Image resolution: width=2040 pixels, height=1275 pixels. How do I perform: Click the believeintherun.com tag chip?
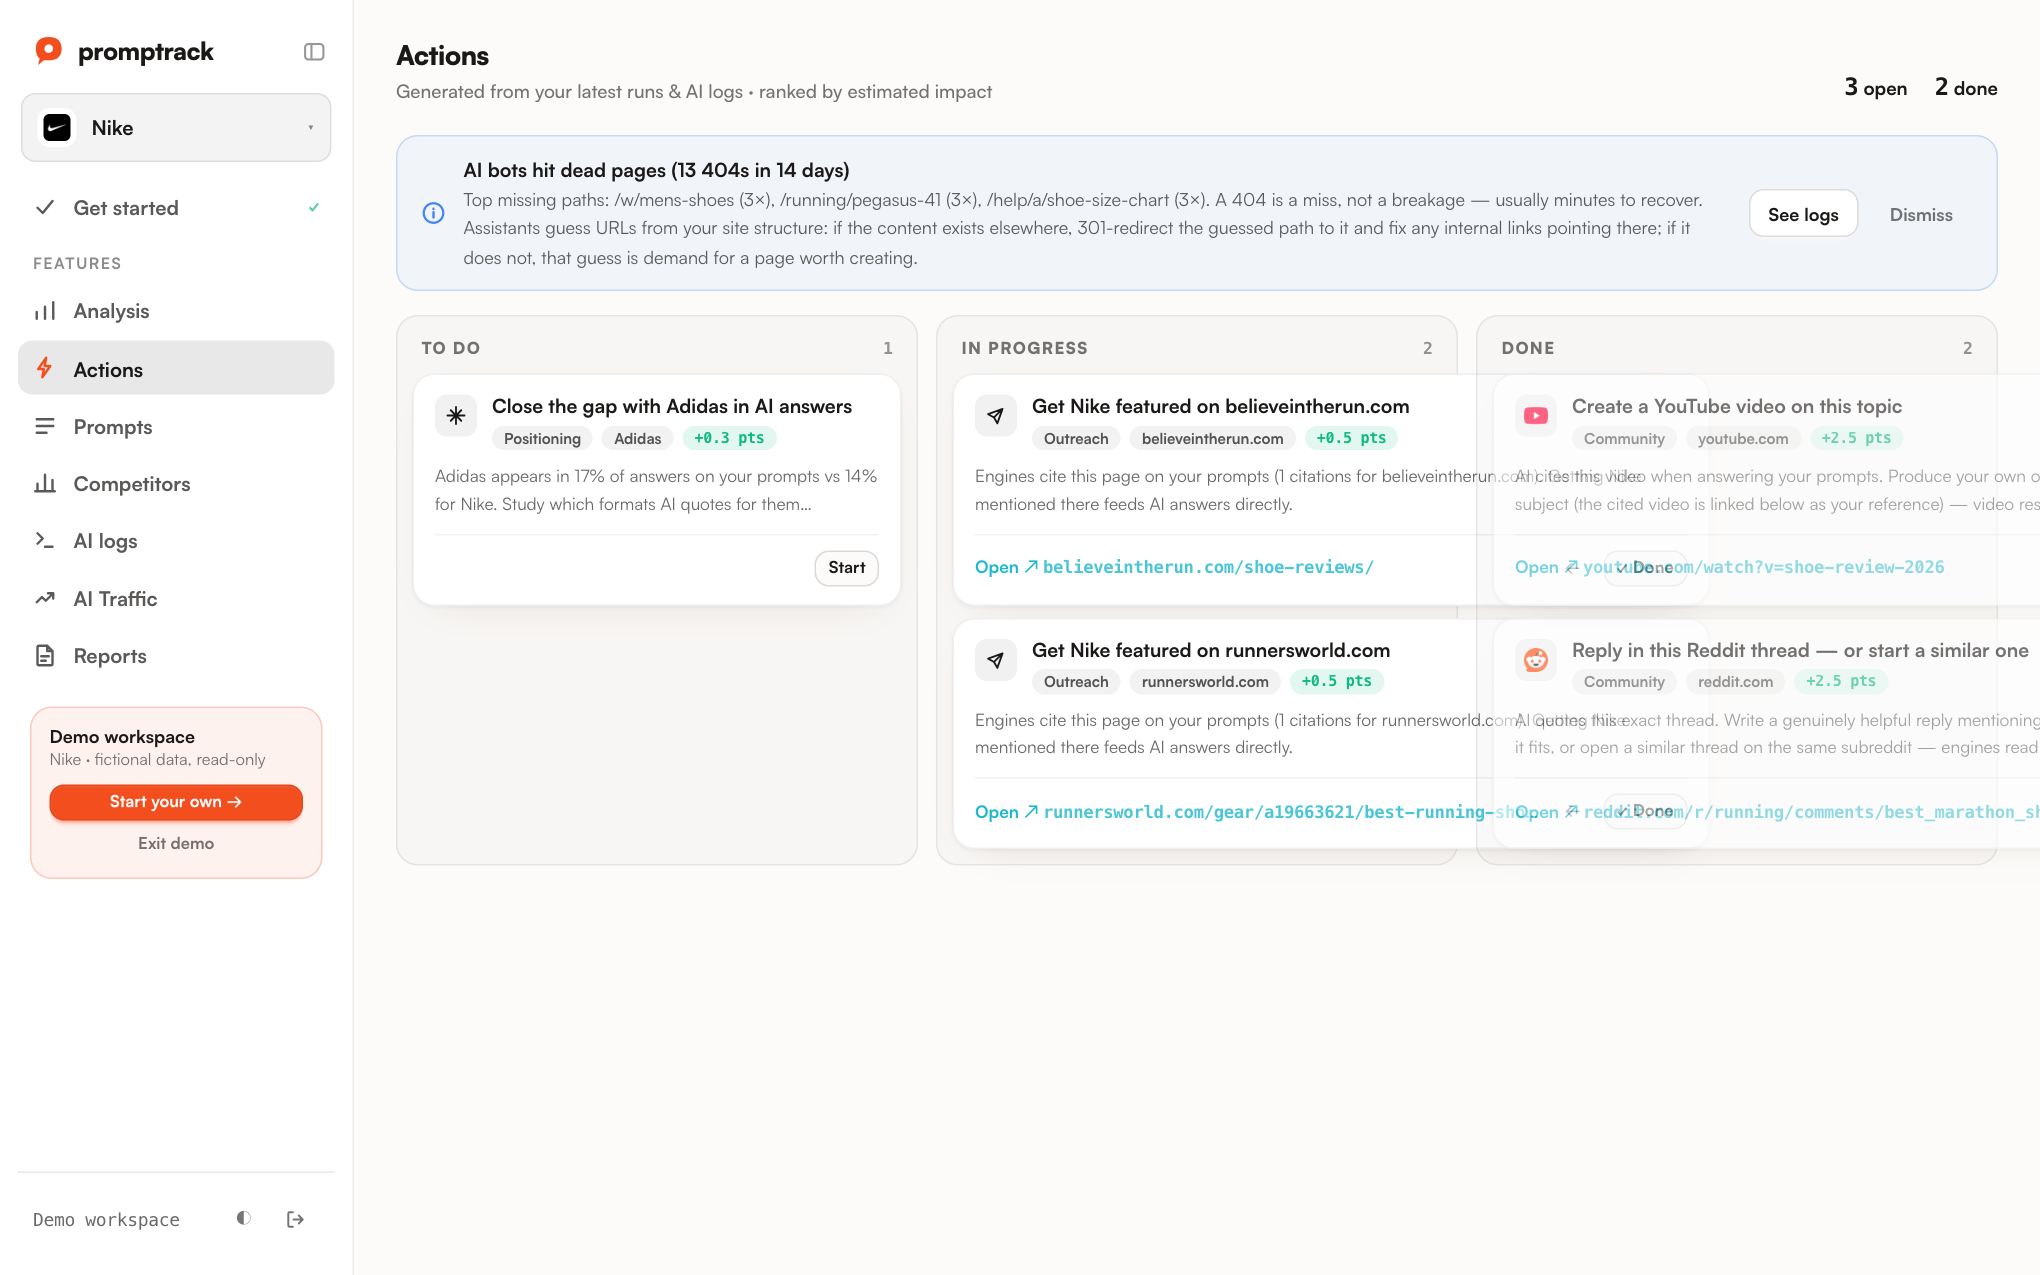[x=1212, y=438]
